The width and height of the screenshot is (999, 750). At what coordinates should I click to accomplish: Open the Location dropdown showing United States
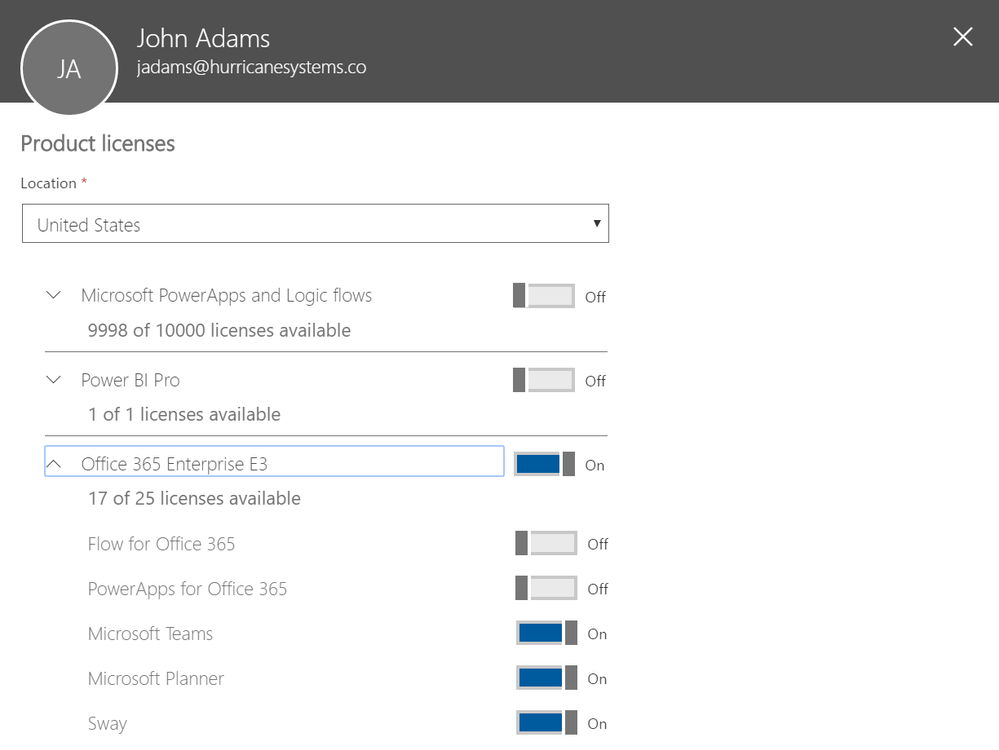[315, 224]
